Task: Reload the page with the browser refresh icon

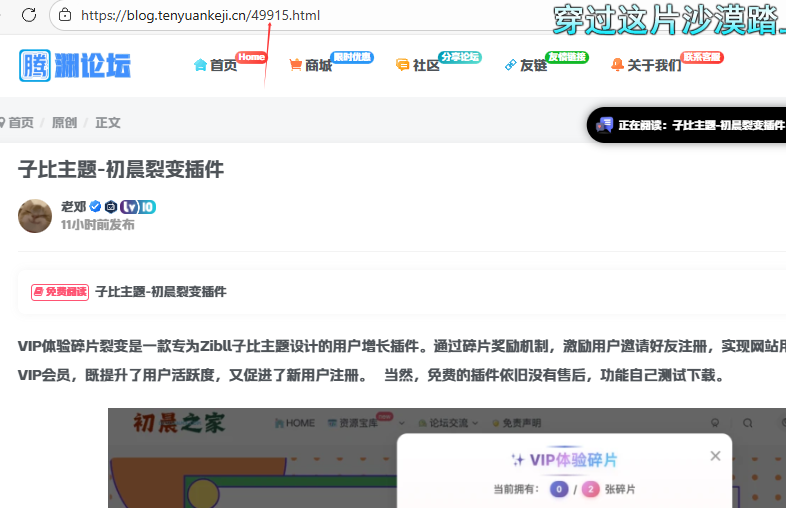Action: coord(29,15)
